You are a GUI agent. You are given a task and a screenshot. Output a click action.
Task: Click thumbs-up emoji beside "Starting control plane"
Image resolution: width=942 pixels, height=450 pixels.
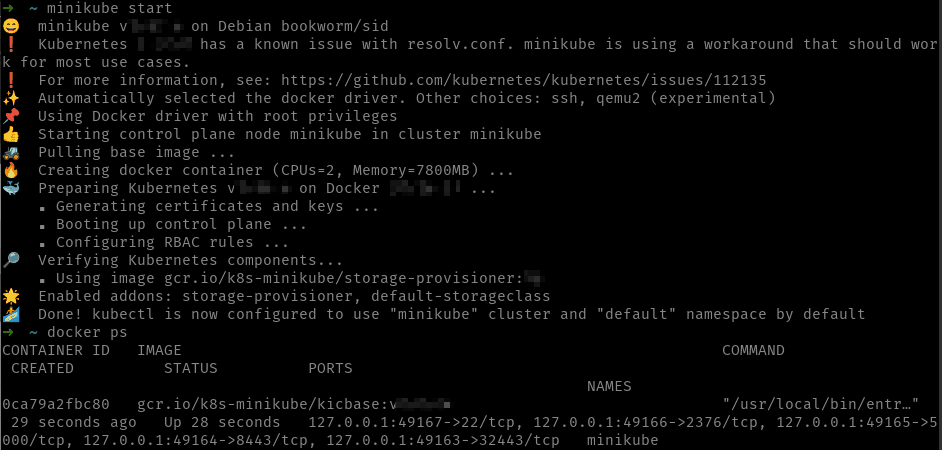coord(11,134)
